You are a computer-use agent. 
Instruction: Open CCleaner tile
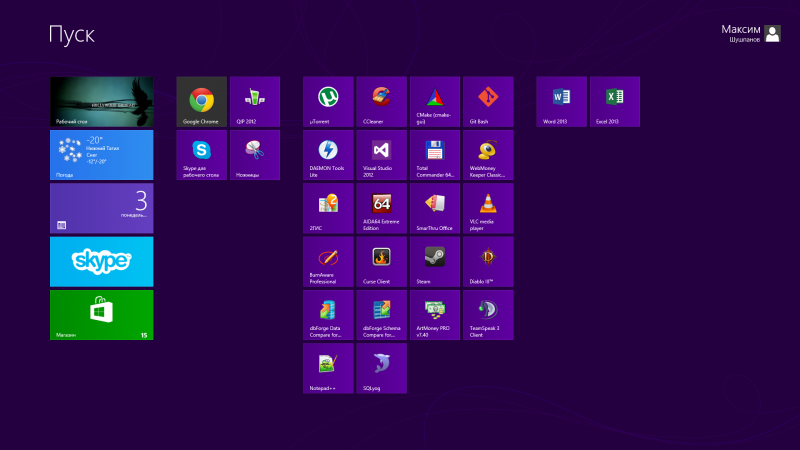point(382,102)
